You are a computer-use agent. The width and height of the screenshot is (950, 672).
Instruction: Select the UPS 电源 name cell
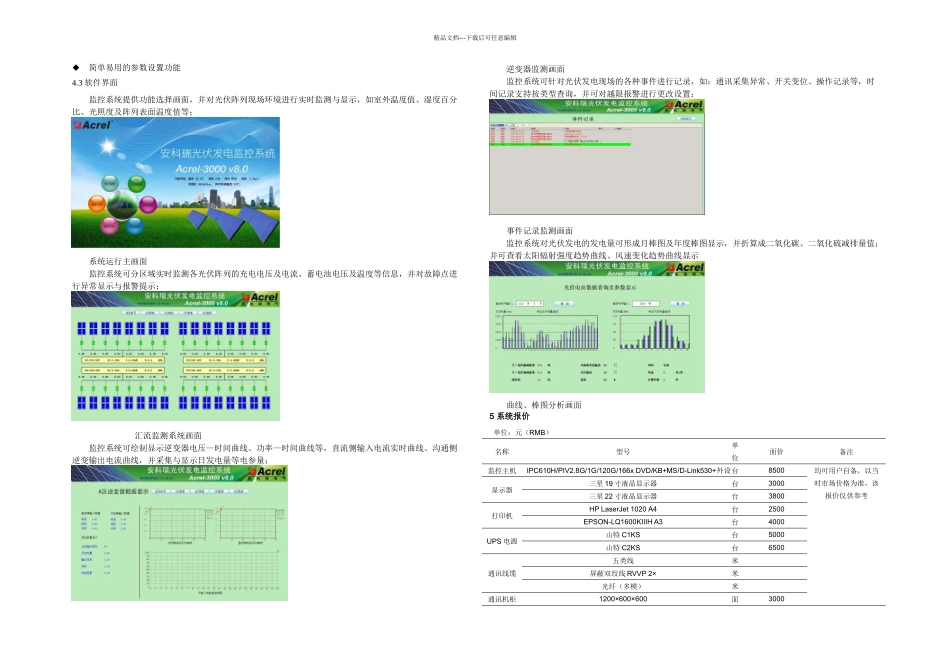coord(502,541)
